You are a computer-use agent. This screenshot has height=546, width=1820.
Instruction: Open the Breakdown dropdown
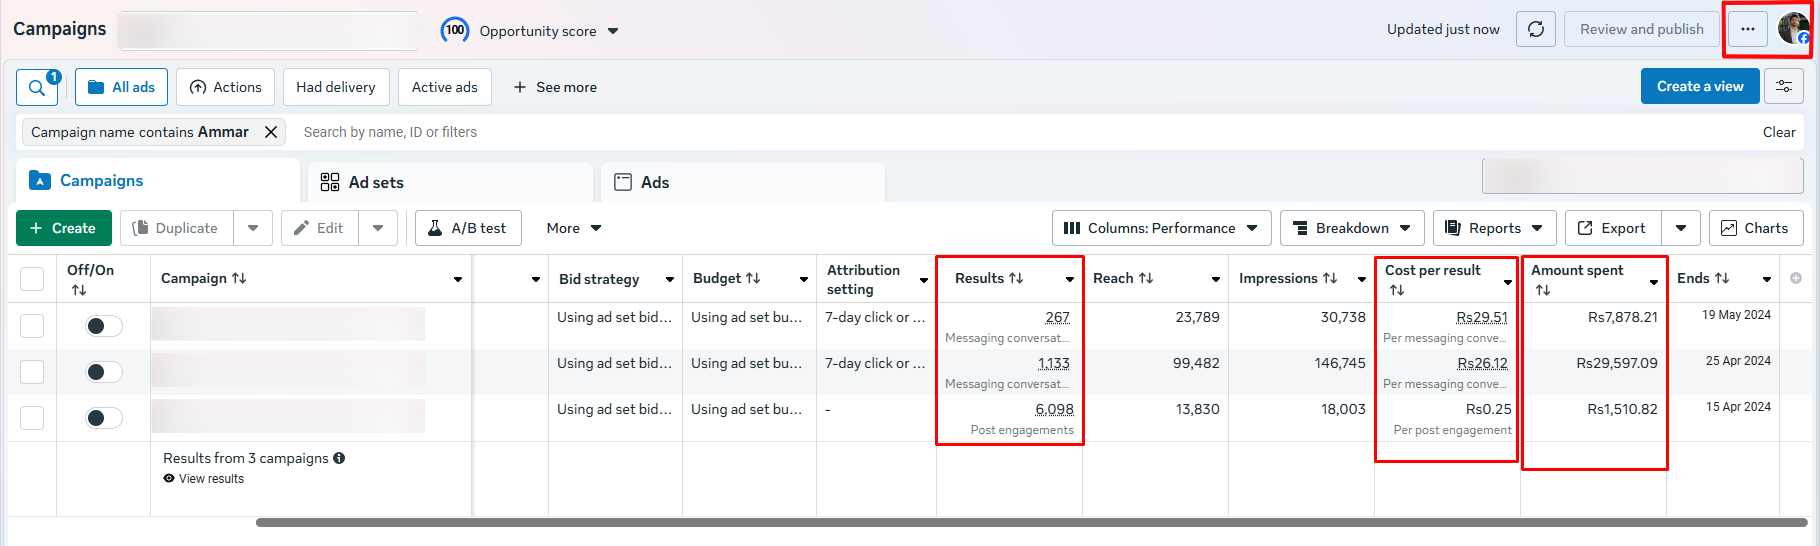(x=1352, y=228)
